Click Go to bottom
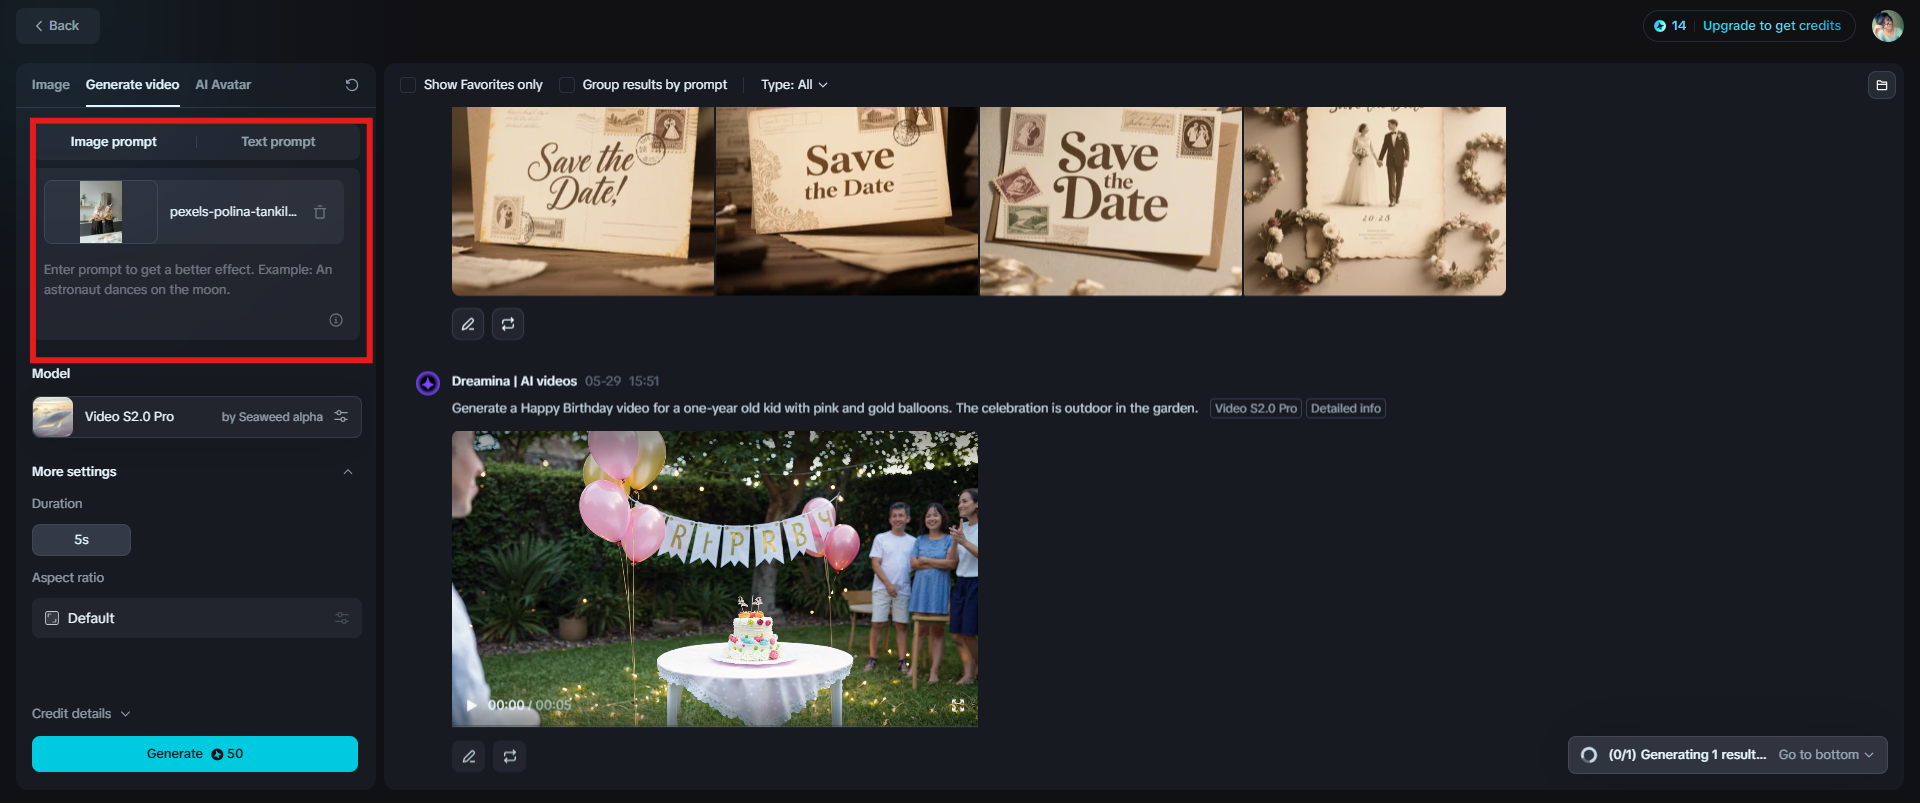The height and width of the screenshot is (803, 1920). [1825, 755]
